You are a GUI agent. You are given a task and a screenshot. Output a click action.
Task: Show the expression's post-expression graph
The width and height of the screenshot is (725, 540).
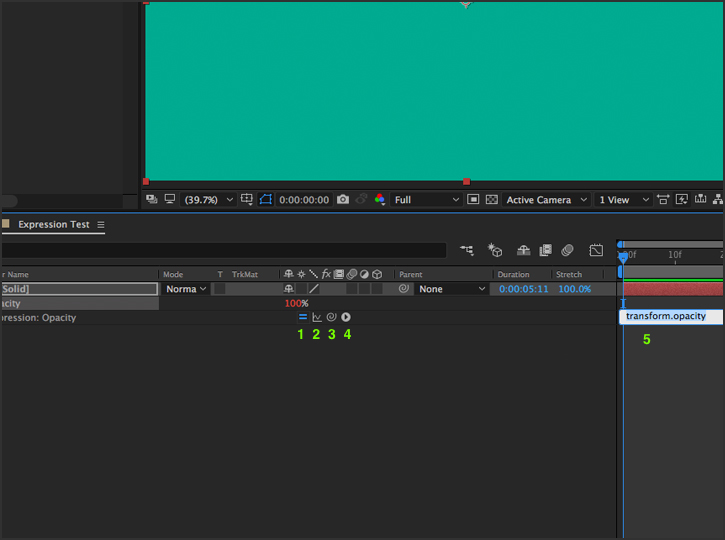tap(317, 317)
